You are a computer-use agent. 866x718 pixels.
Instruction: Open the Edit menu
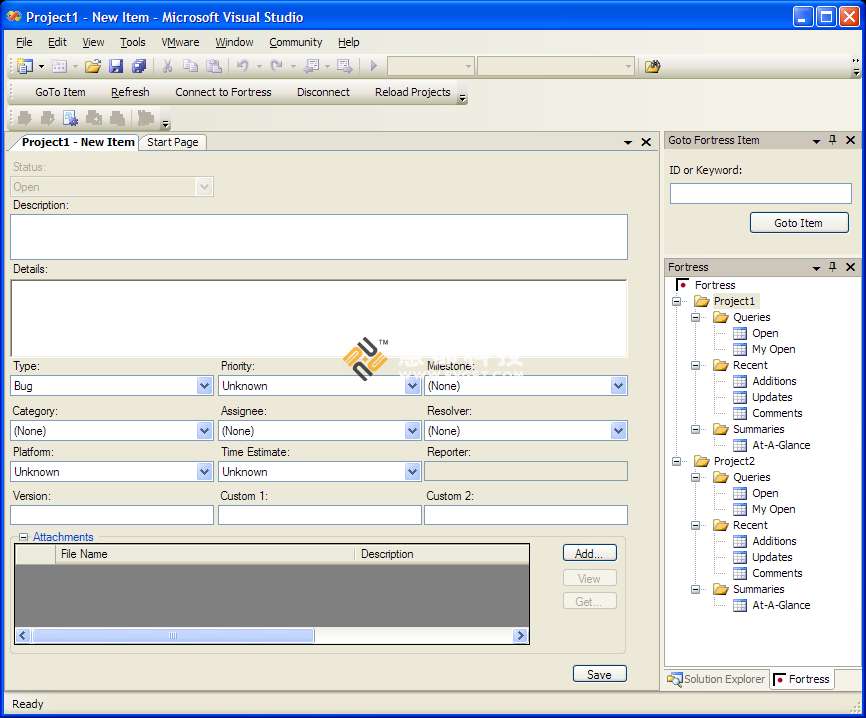[57, 42]
